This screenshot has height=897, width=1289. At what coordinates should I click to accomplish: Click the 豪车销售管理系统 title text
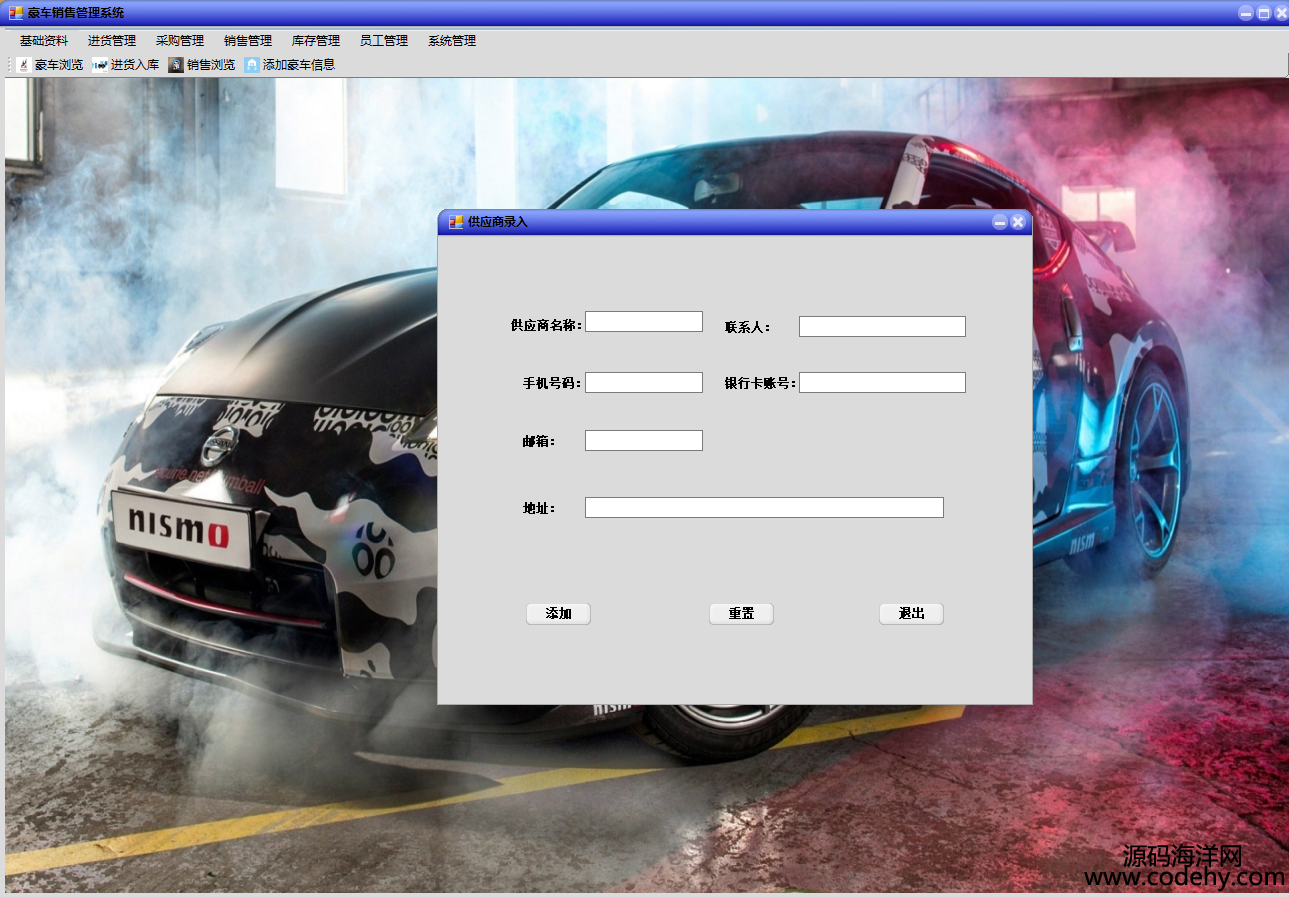[76, 13]
